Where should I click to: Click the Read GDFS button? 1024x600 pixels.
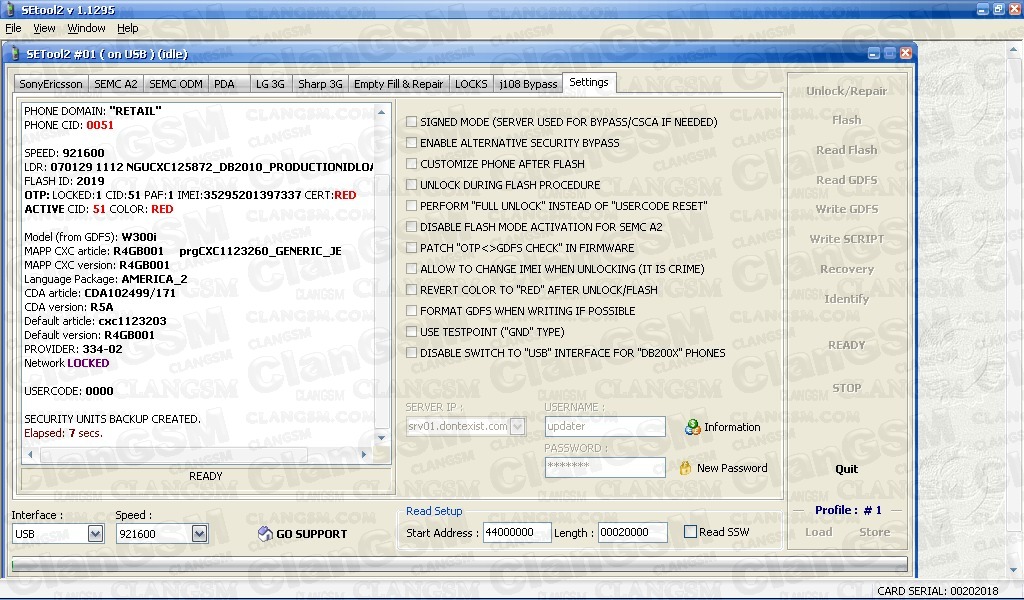click(x=846, y=180)
